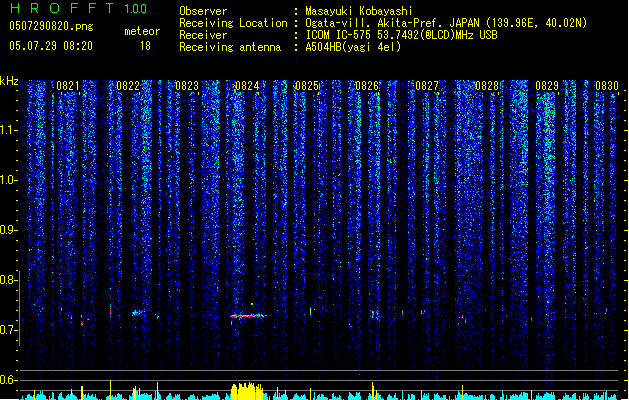
Task: Select antenna text A504HB(yagi 4el)
Action: point(353,47)
